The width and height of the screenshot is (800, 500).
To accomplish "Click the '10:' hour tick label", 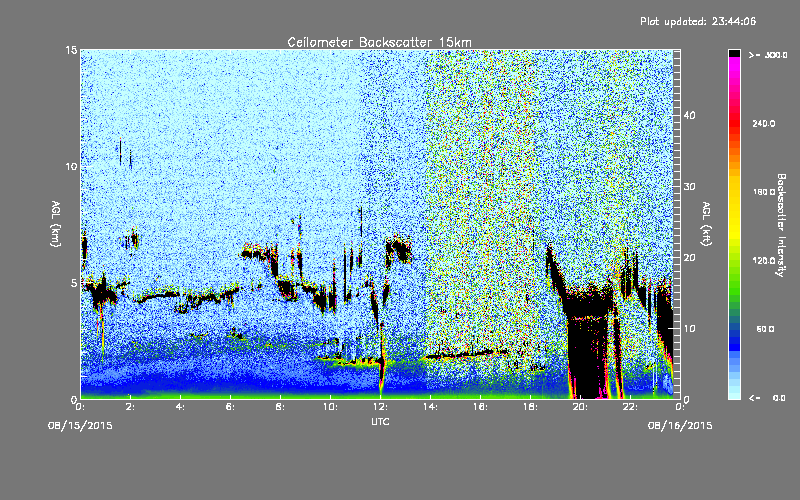I will click(330, 407).
